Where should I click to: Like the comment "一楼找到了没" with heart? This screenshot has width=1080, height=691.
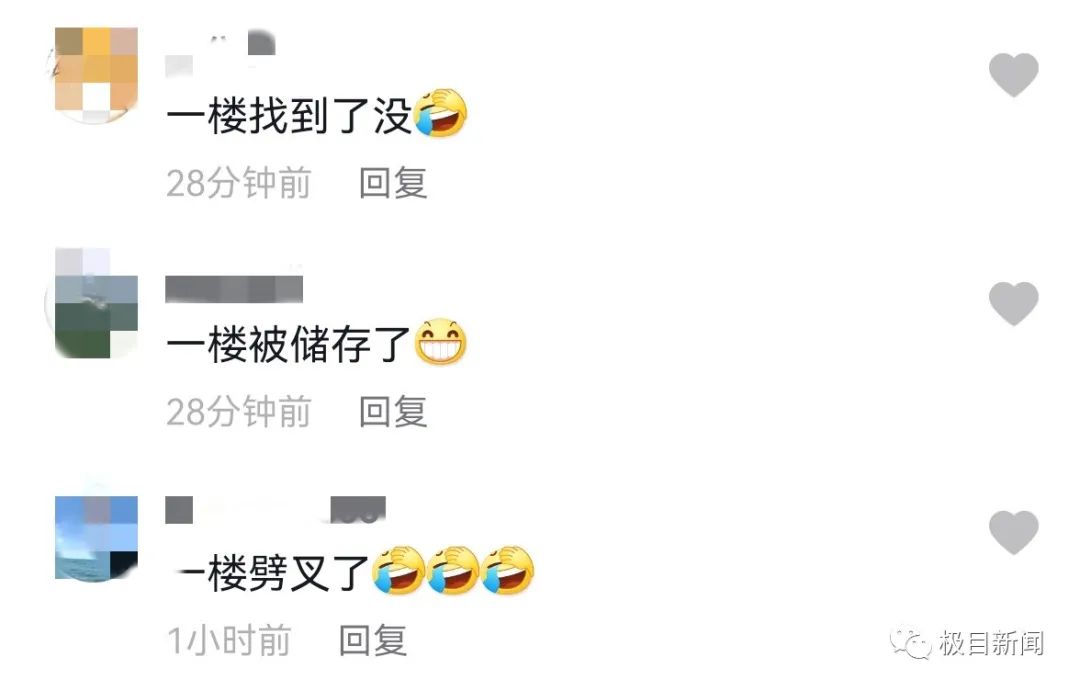coord(1013,74)
